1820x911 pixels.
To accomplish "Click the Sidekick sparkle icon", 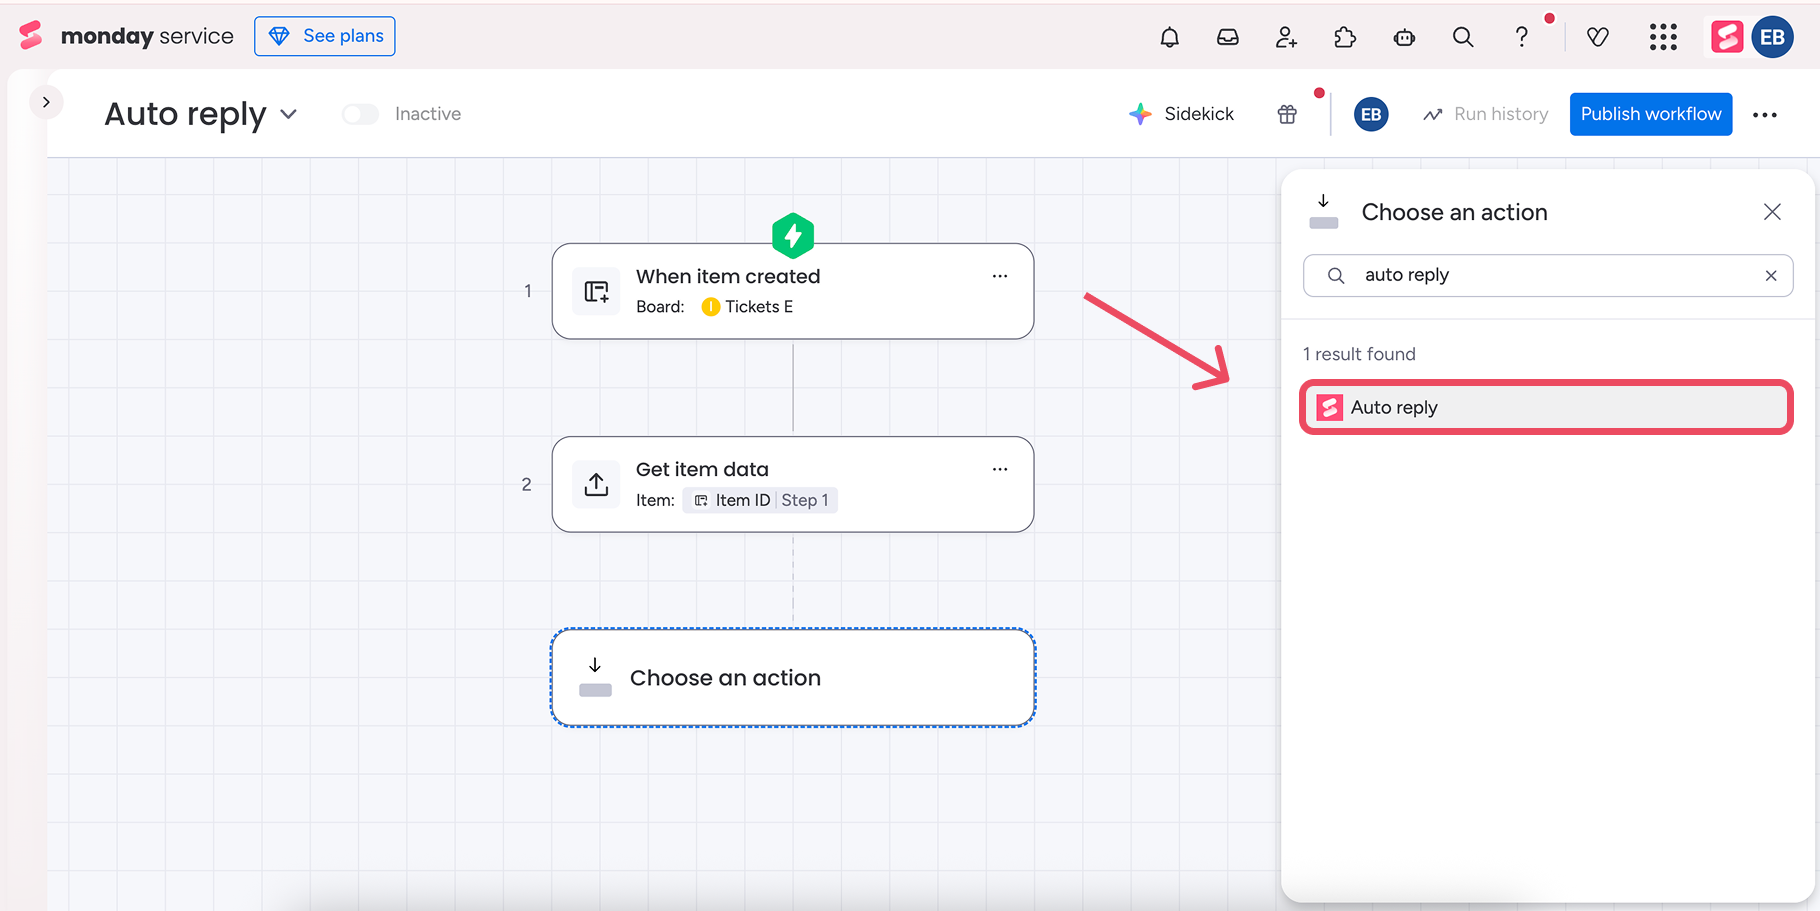I will click(x=1140, y=114).
